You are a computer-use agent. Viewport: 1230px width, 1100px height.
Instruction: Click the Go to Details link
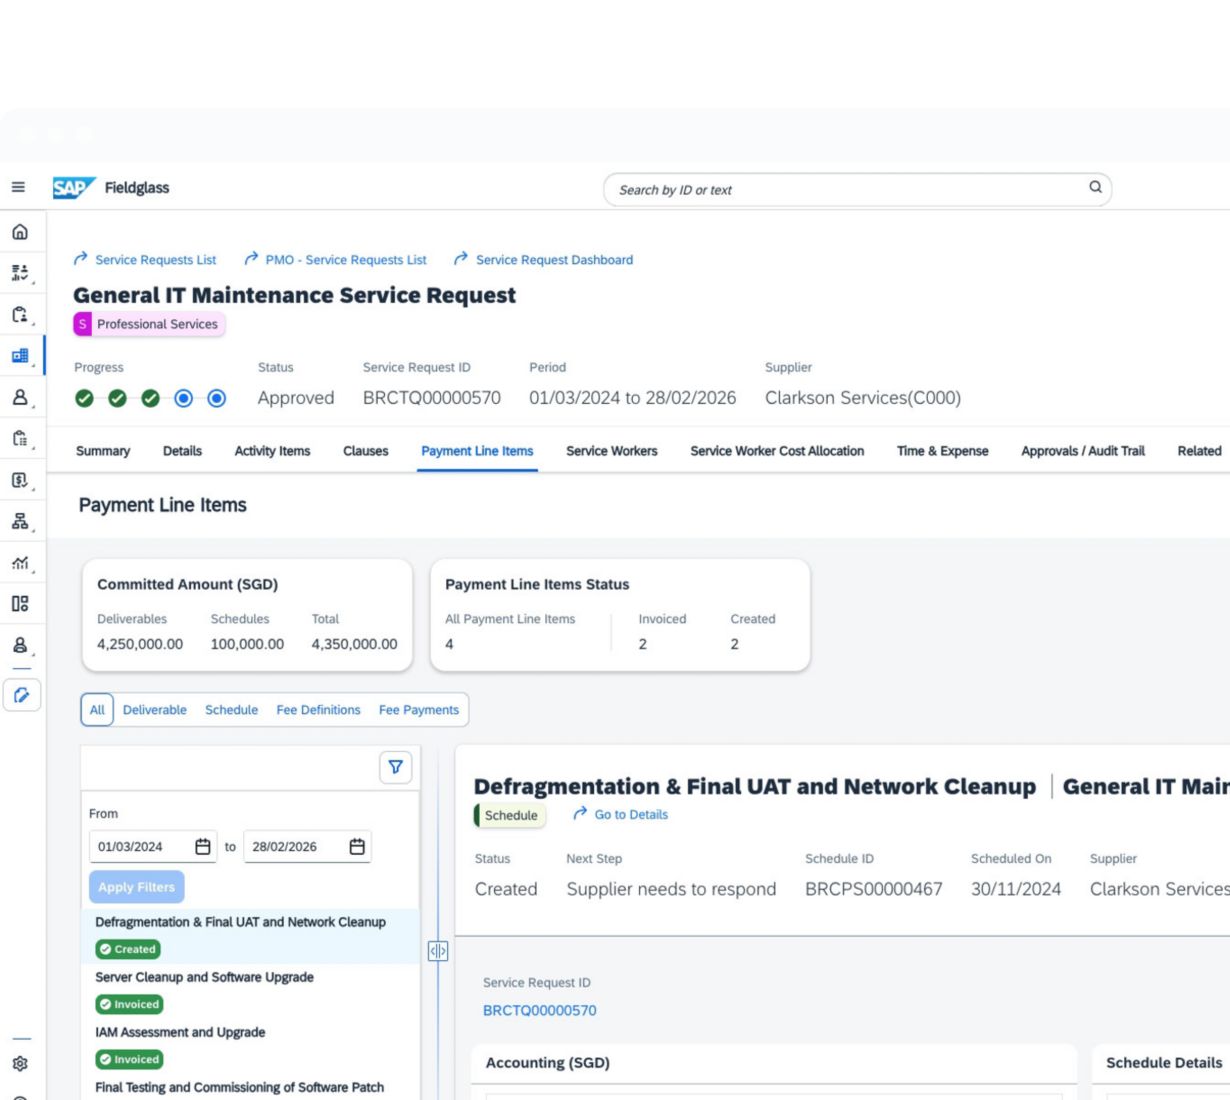point(630,815)
